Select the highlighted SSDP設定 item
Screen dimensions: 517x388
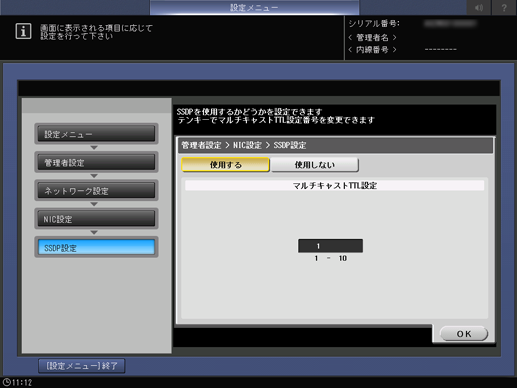click(96, 247)
